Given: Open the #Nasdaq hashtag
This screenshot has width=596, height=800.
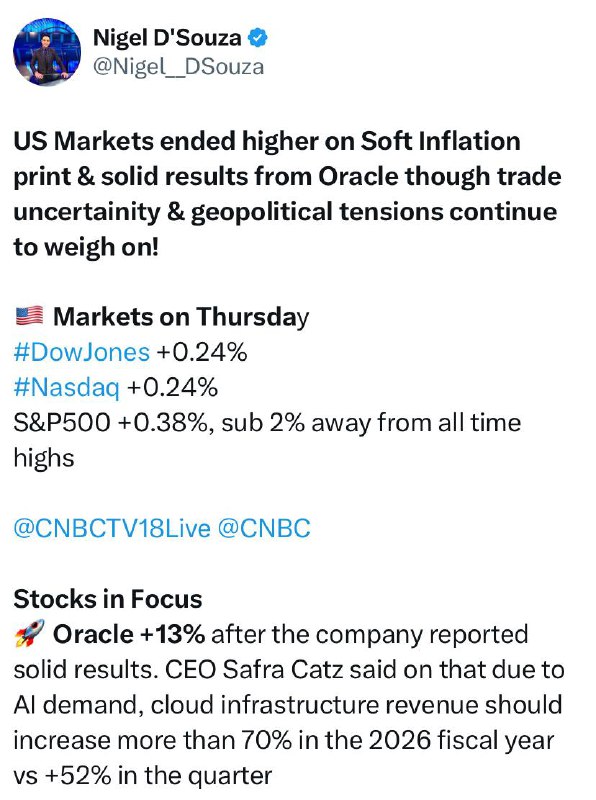Looking at the screenshot, I should point(67,388).
